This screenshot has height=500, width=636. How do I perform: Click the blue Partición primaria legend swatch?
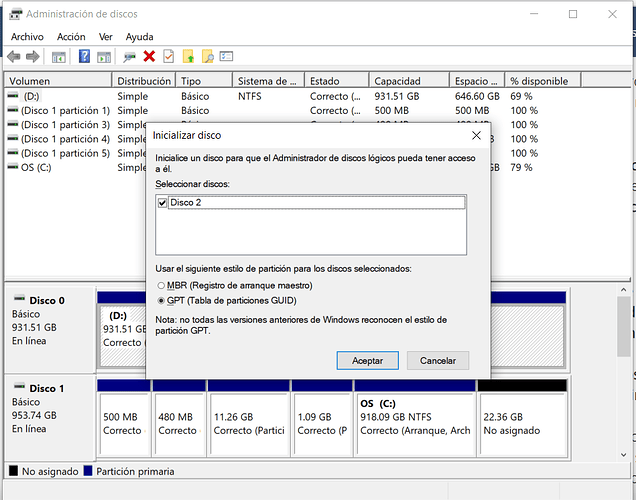[x=88, y=470]
